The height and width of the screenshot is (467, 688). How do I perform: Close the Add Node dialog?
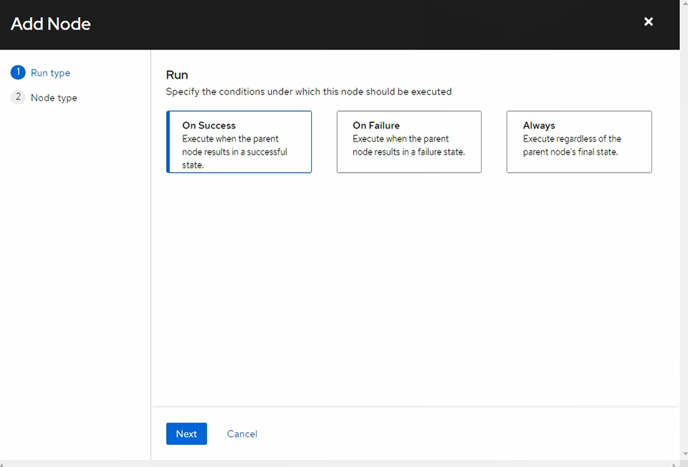click(648, 21)
